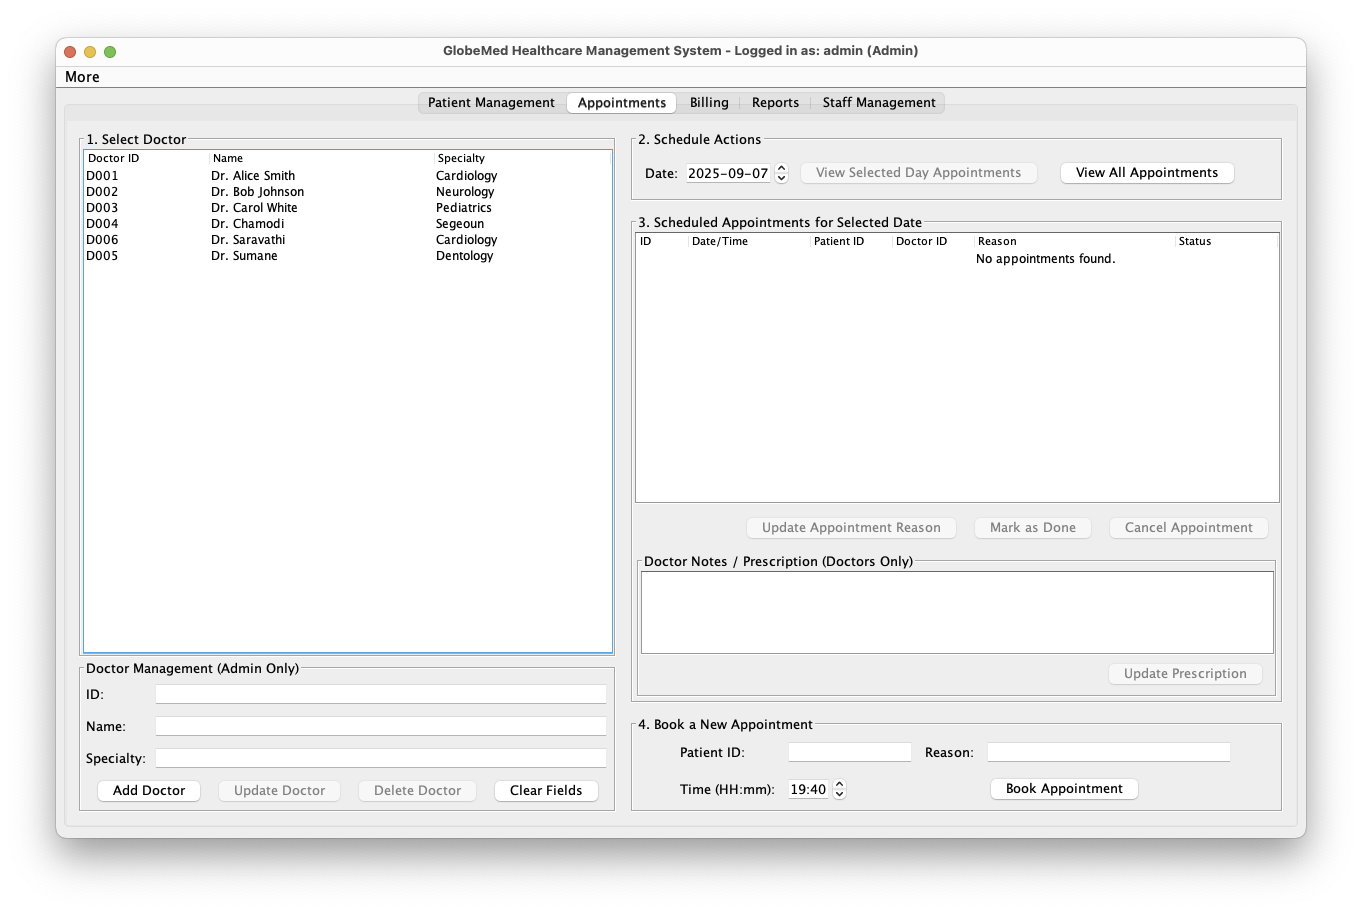Increment the Date spinner up arrow
Image resolution: width=1362 pixels, height=912 pixels.
pyautogui.click(x=782, y=168)
